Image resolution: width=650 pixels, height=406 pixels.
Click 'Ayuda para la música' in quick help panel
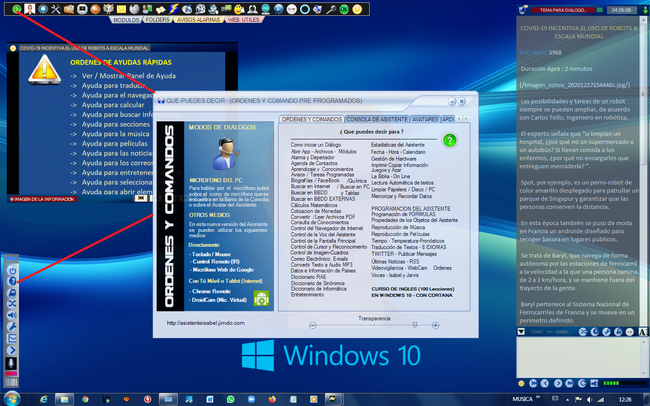click(x=116, y=134)
